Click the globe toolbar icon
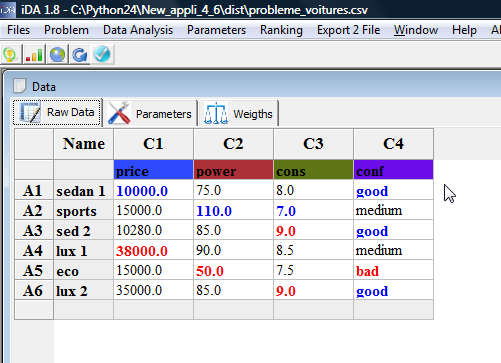 tap(57, 54)
